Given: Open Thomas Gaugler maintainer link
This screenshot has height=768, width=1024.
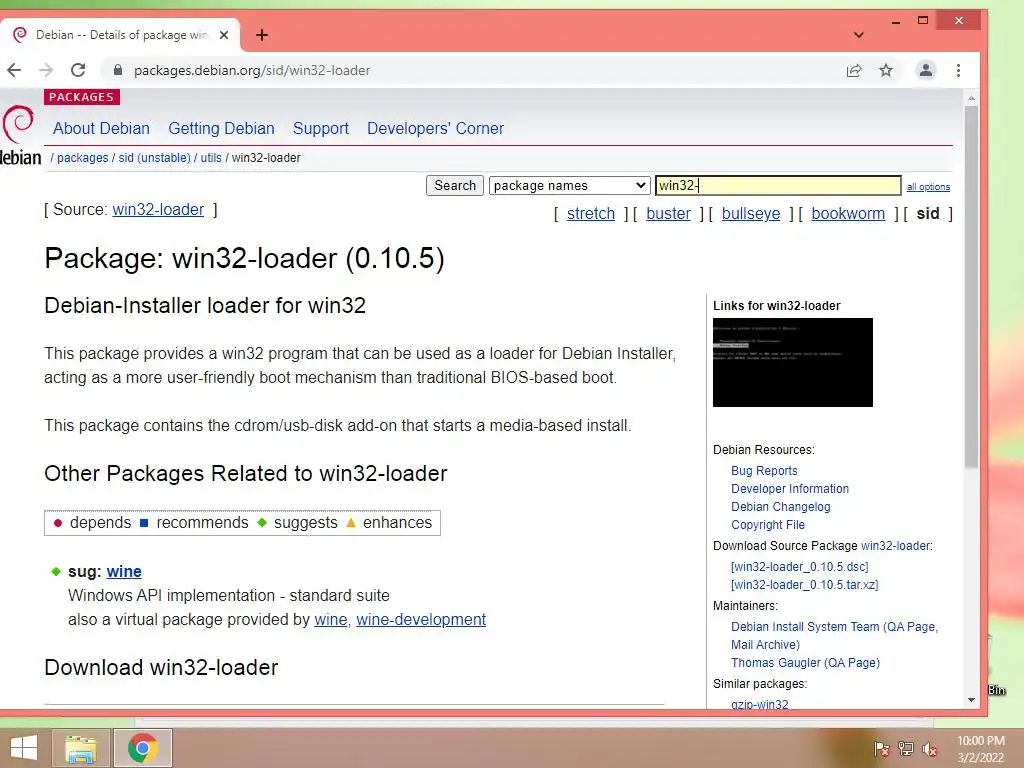Looking at the screenshot, I should click(775, 663).
